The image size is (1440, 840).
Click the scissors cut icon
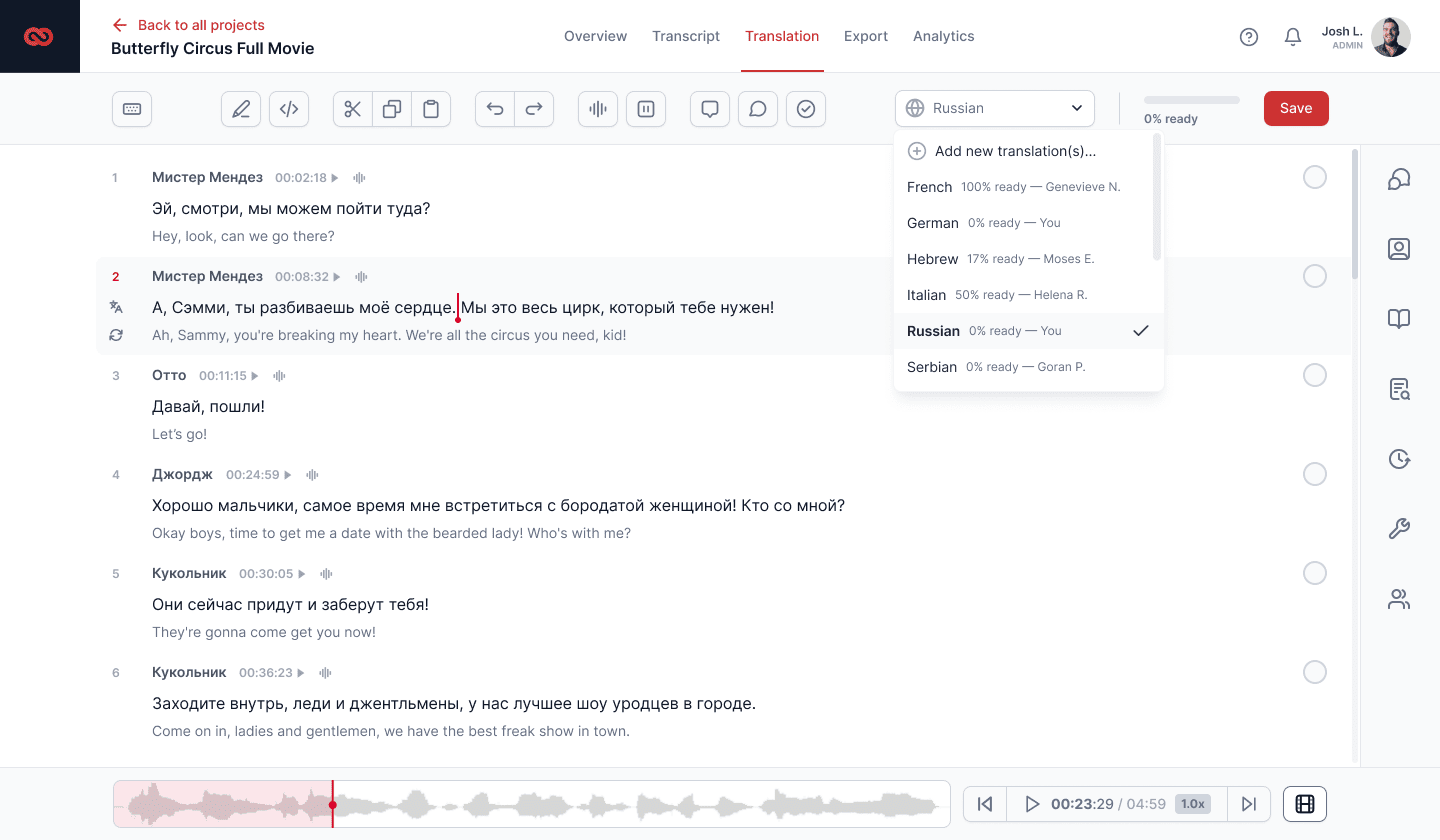coord(352,109)
